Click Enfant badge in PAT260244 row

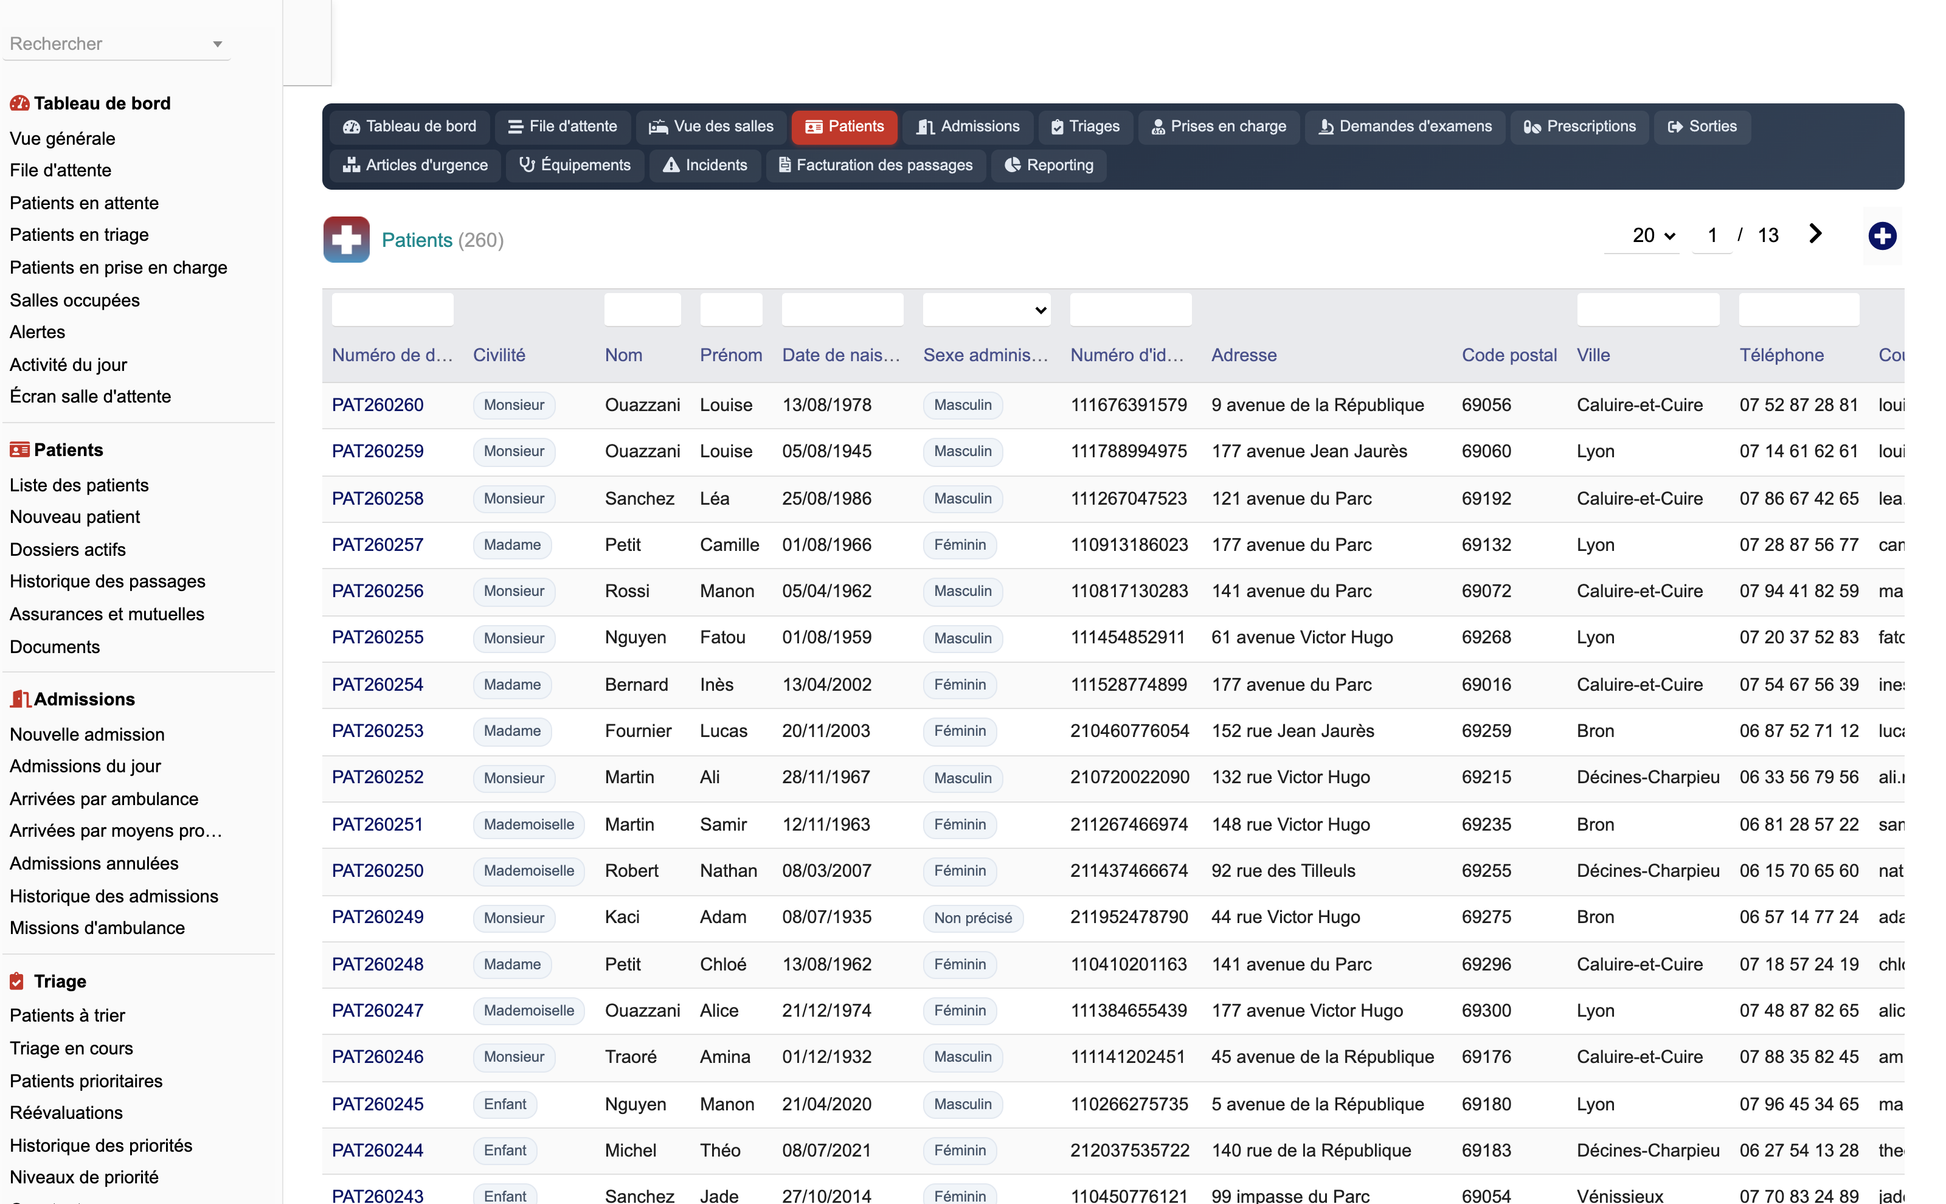pyautogui.click(x=505, y=1151)
